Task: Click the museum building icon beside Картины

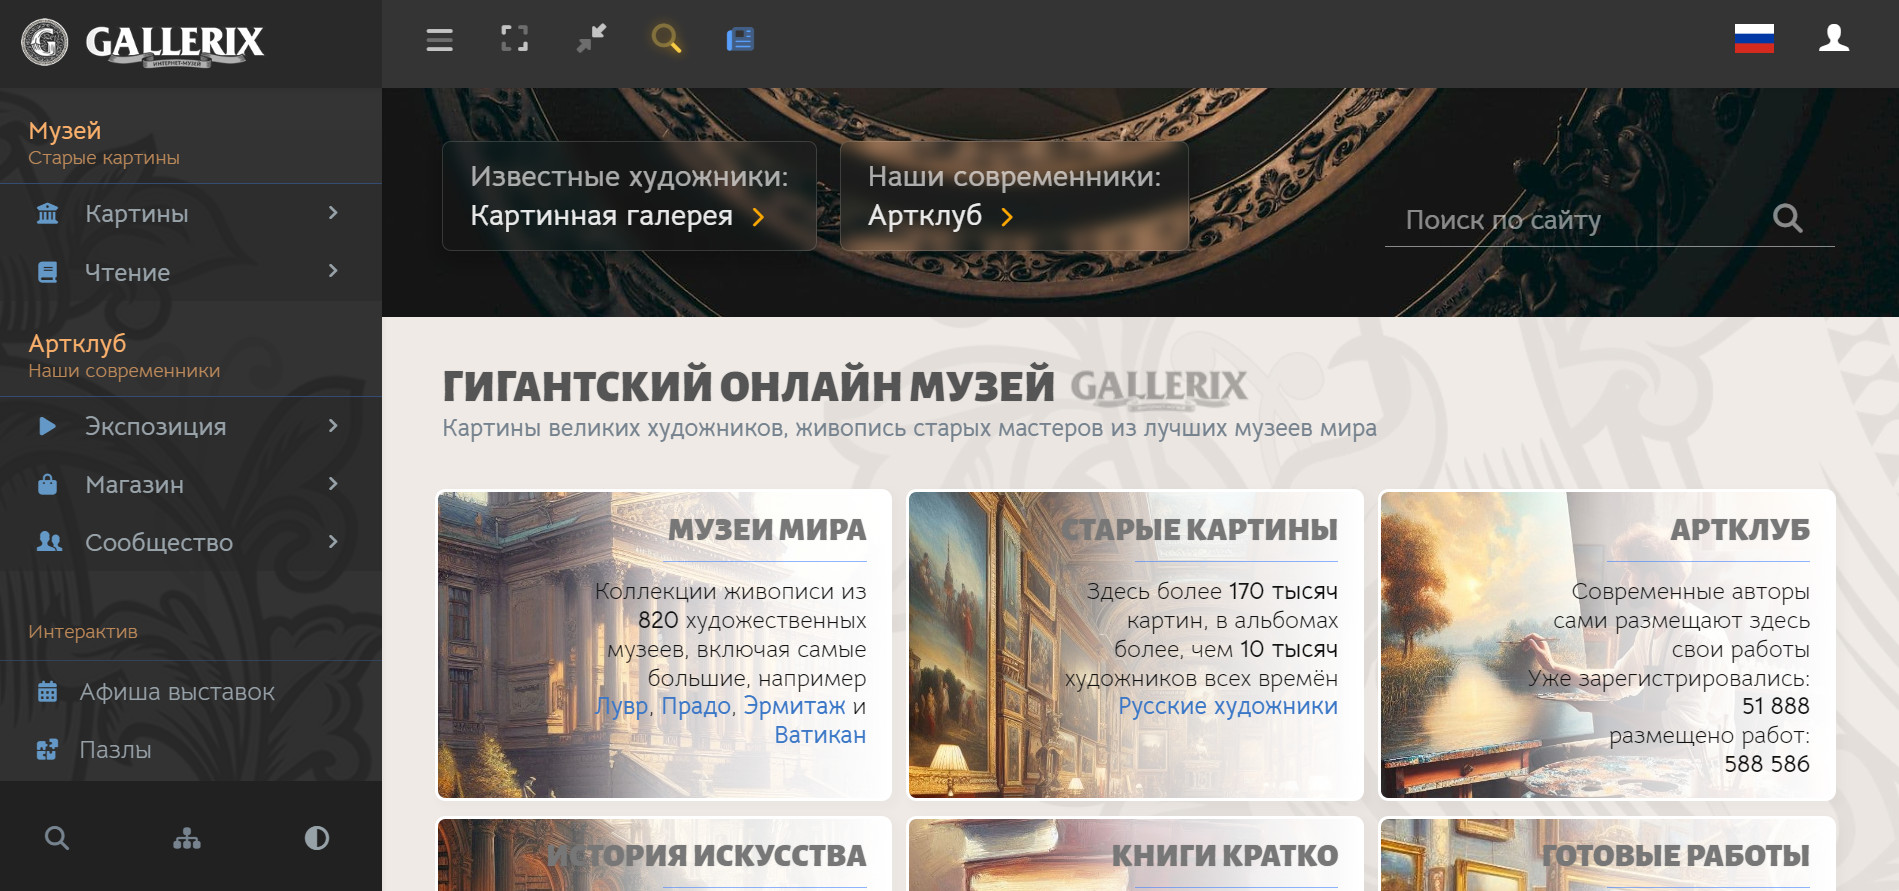Action: pos(47,214)
